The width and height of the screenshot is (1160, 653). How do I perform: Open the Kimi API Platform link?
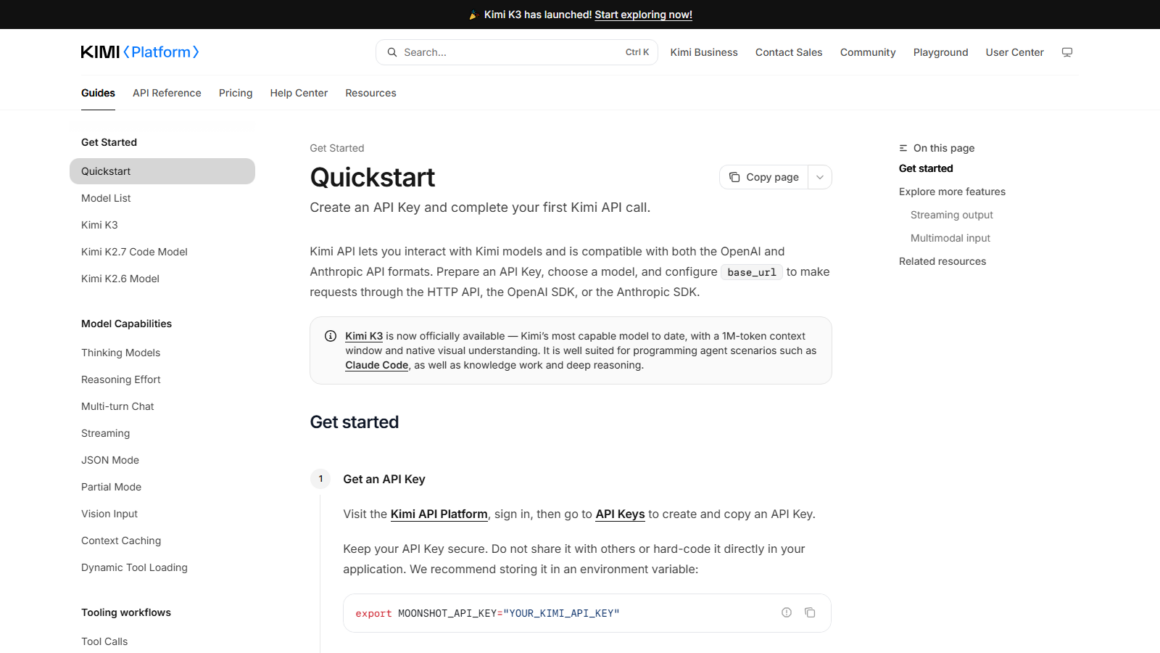[439, 514]
